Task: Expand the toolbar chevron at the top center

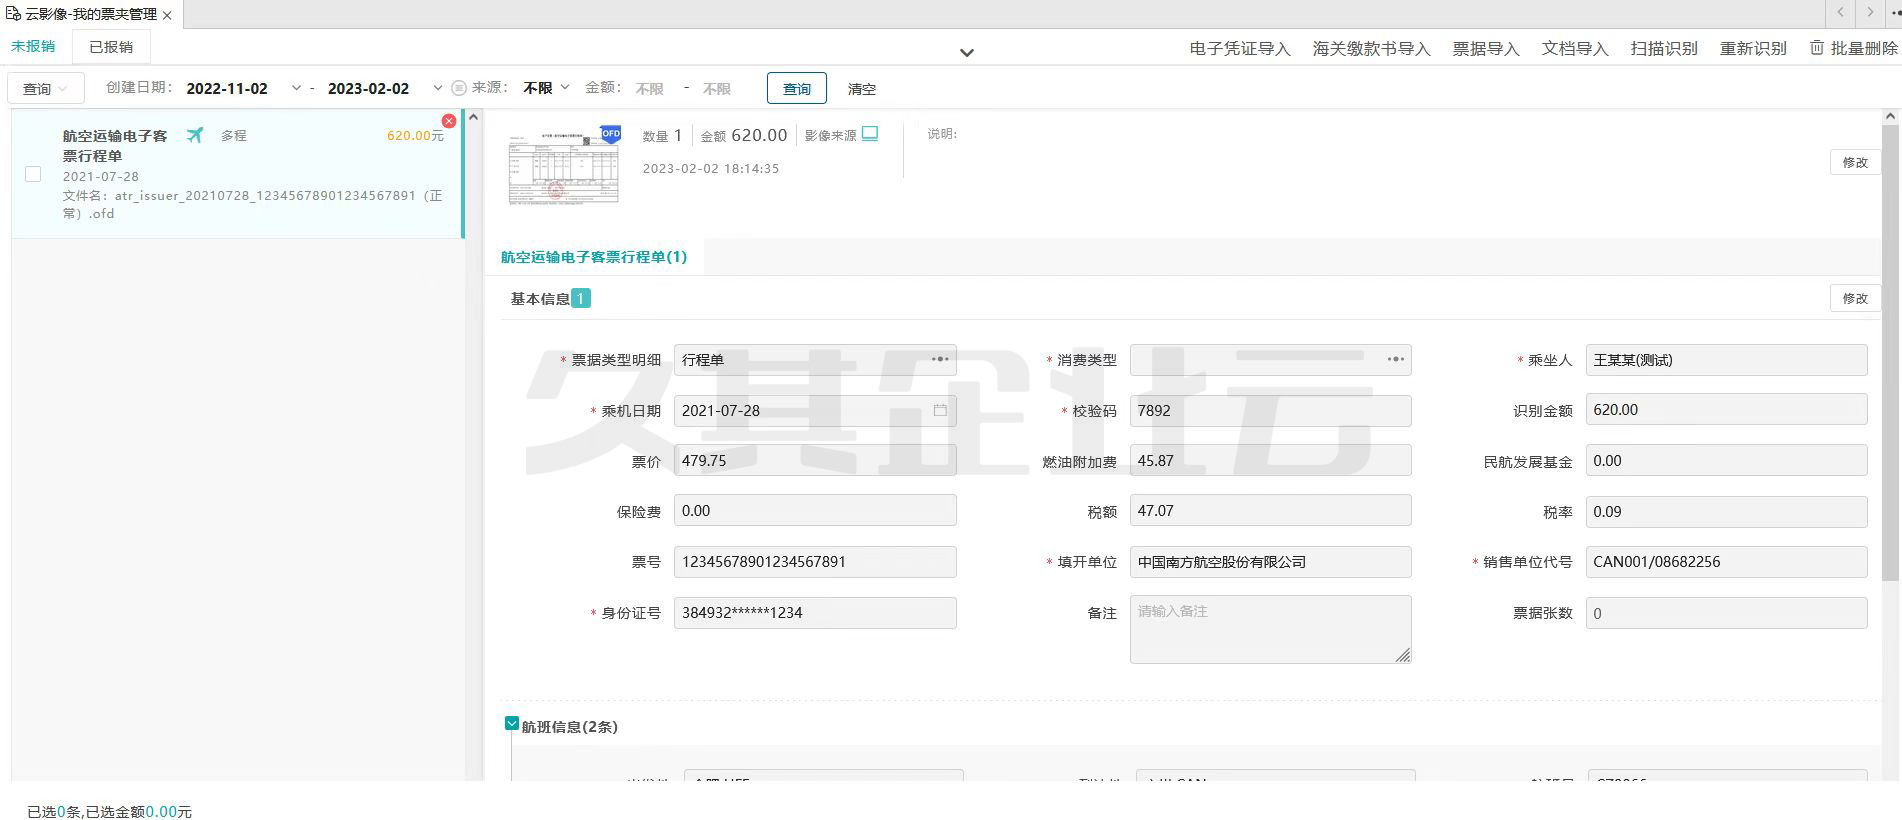Action: pyautogui.click(x=966, y=53)
